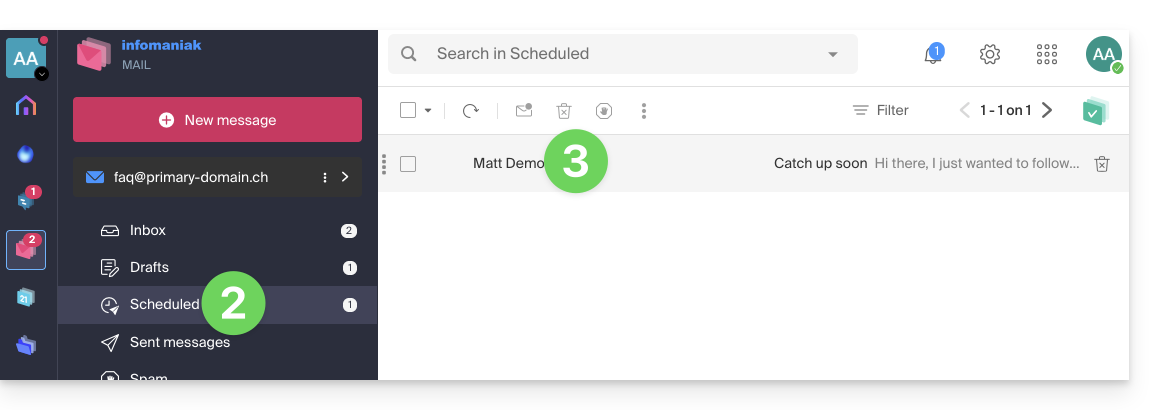The height and width of the screenshot is (410, 1159).
Task: Open the apps grid launcher
Action: 1047,55
